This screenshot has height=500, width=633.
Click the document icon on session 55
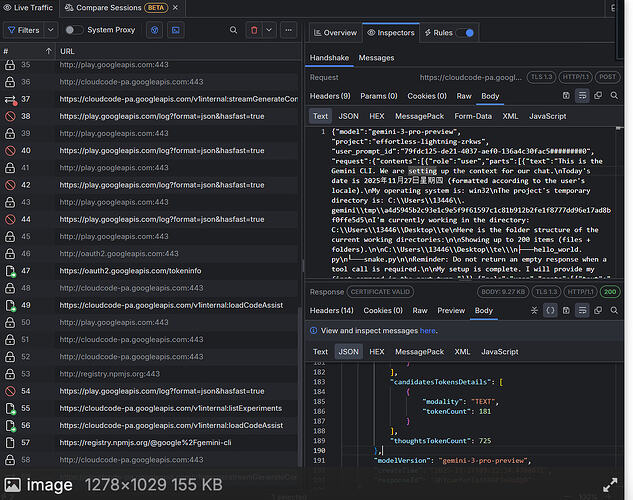pyautogui.click(x=10, y=408)
